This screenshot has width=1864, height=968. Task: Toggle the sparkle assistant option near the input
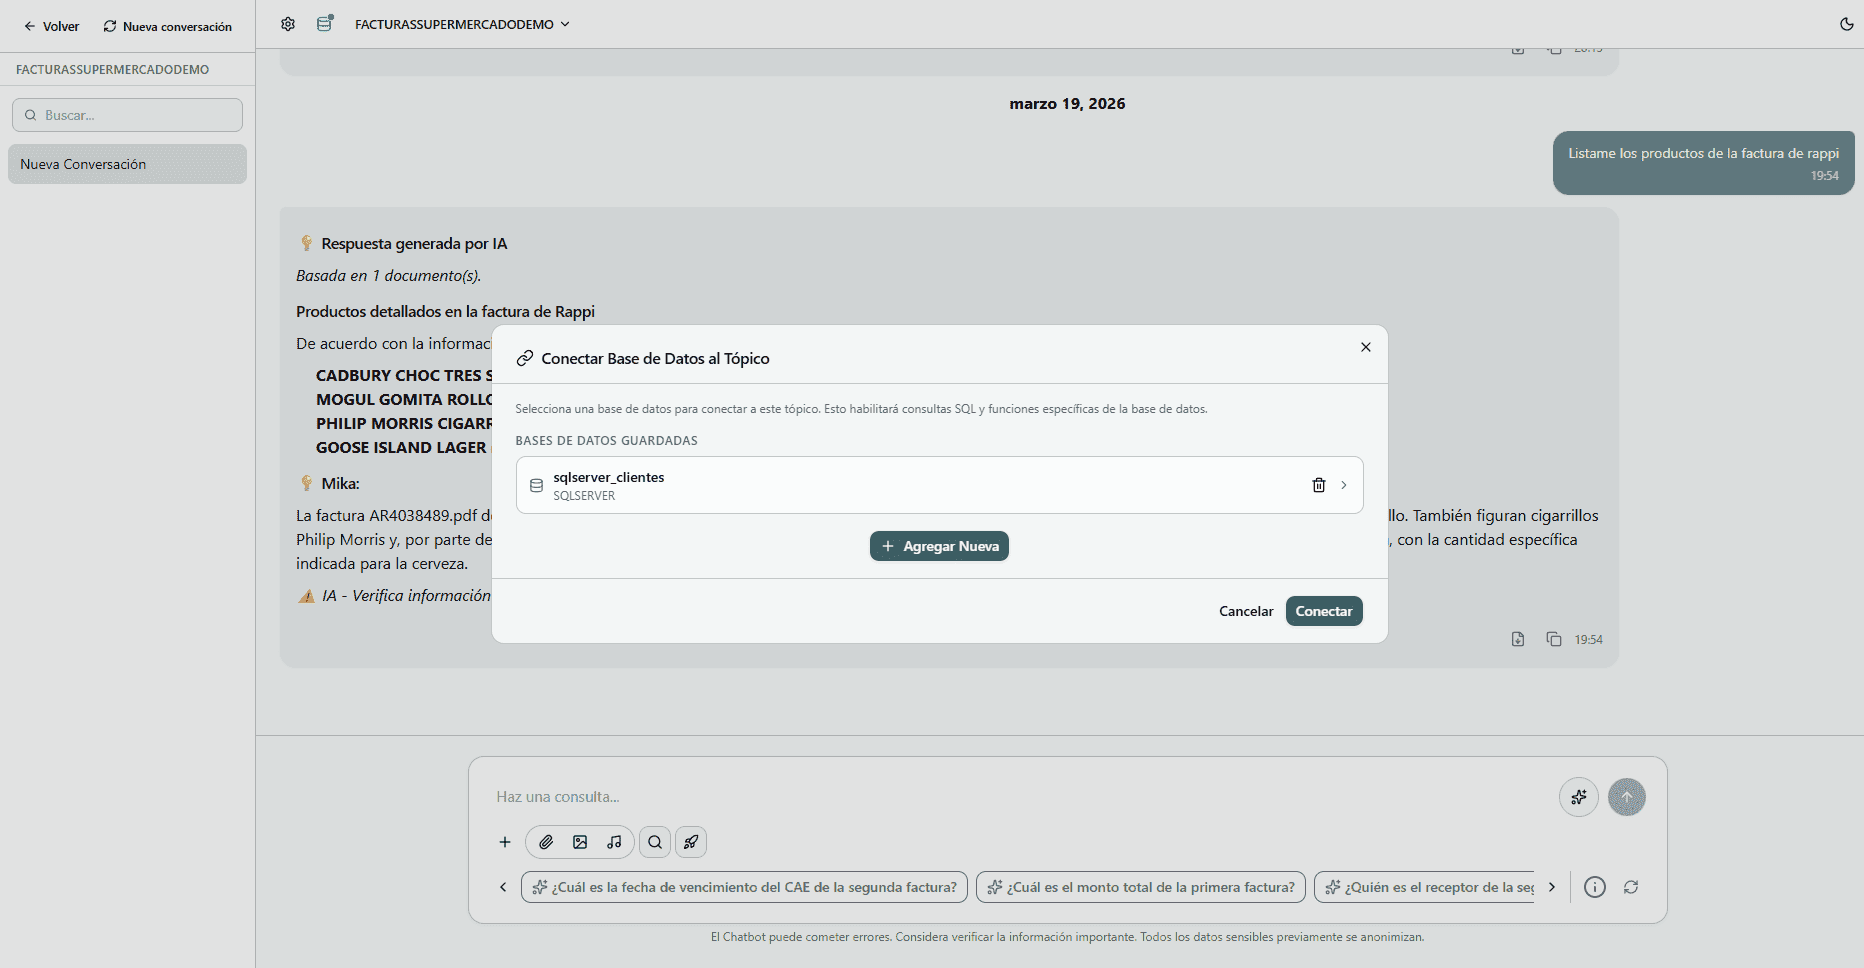point(1579,797)
